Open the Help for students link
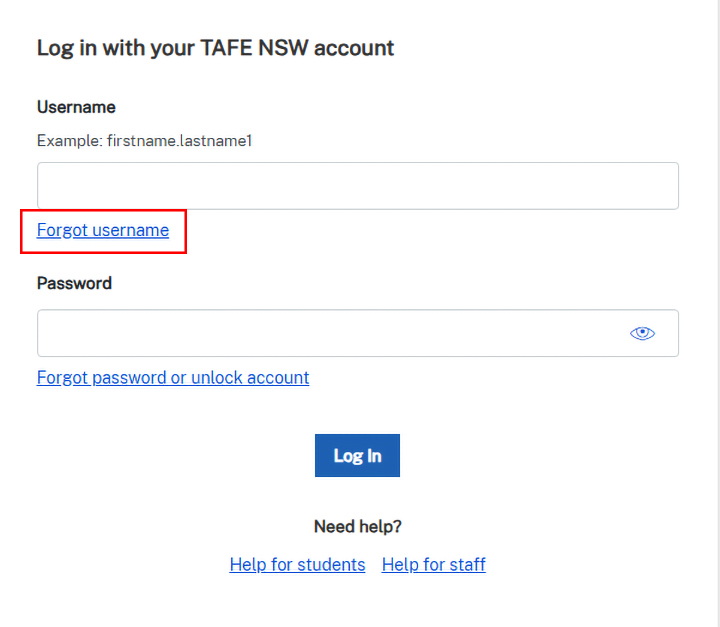 click(297, 565)
